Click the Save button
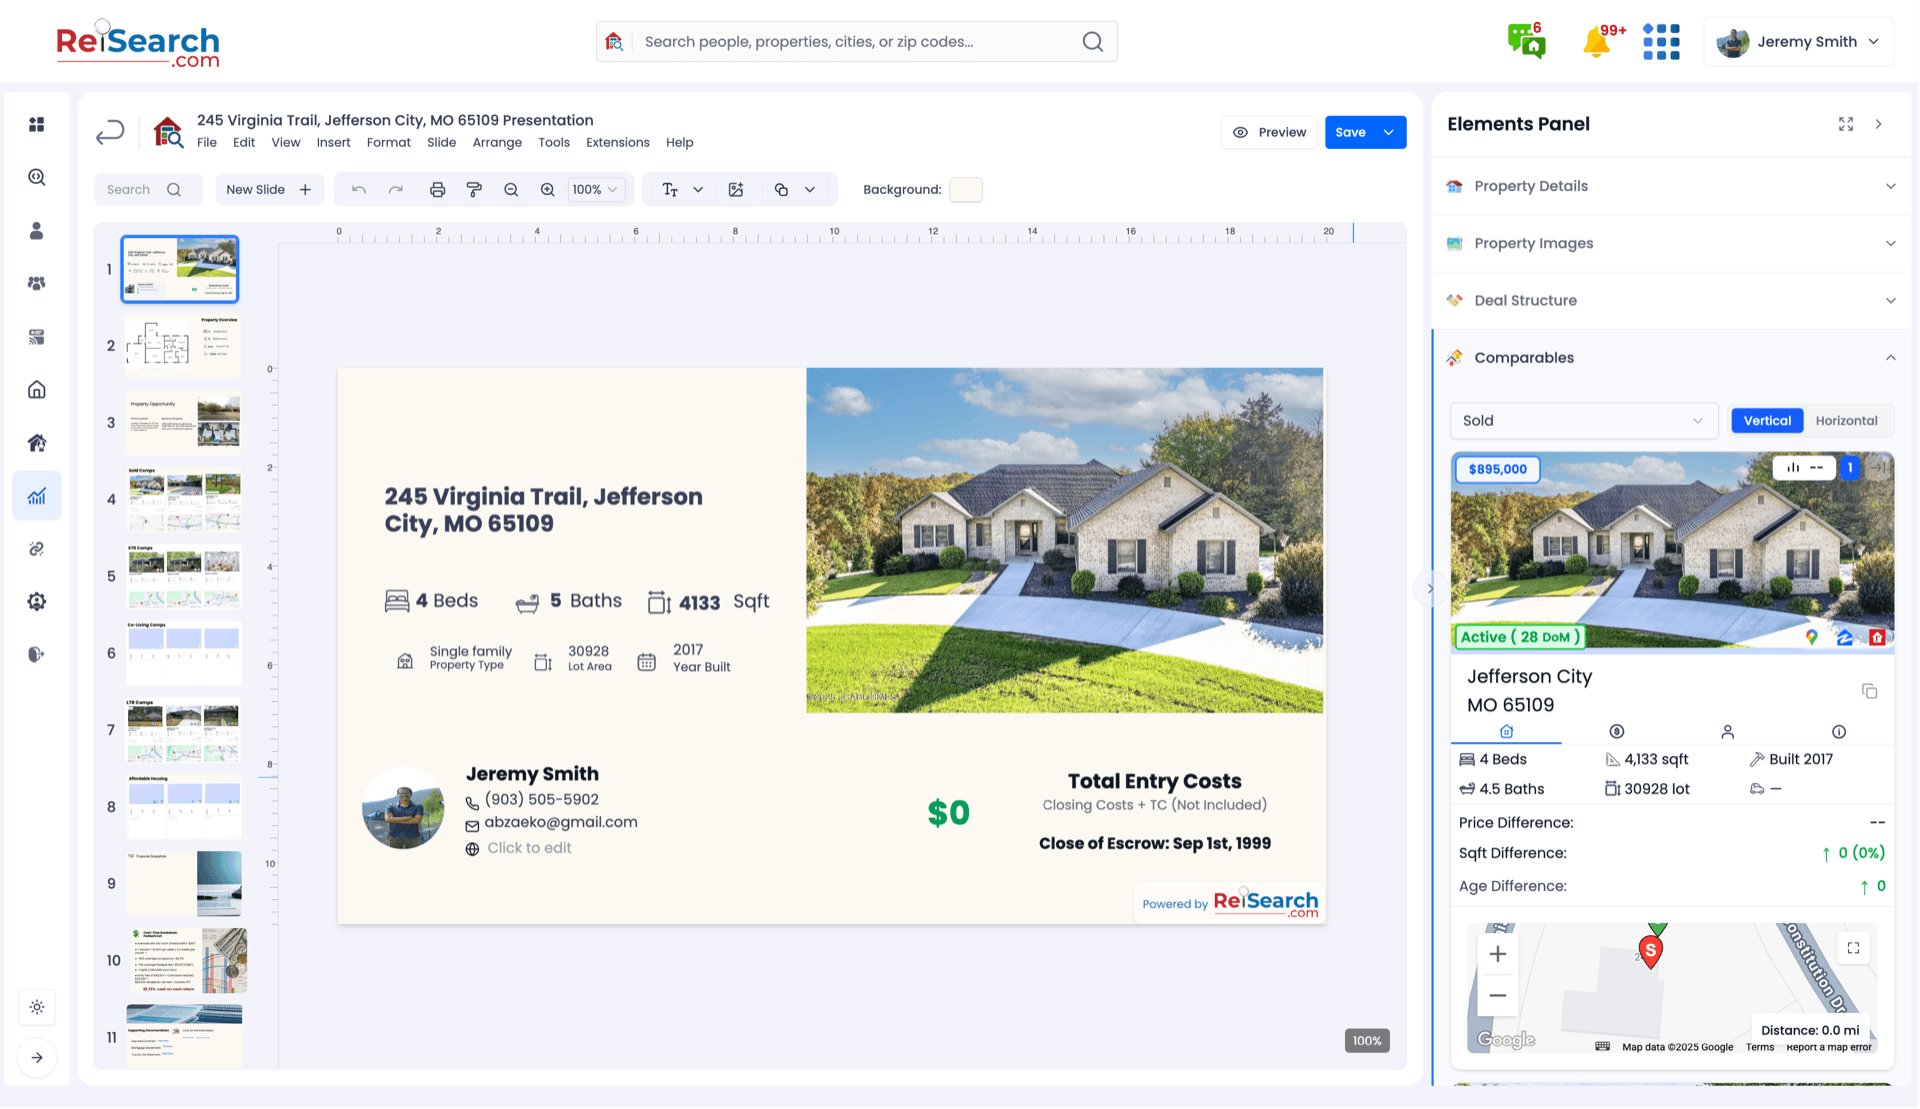Viewport: 1920px width, 1109px height. 1350,132
